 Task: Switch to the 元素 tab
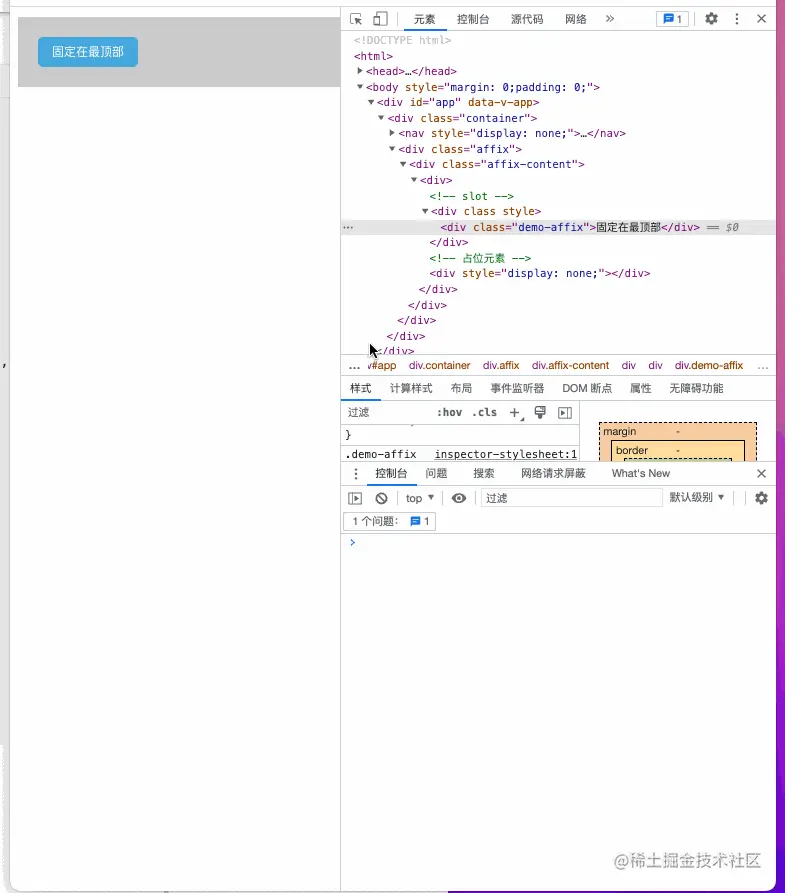coord(424,19)
